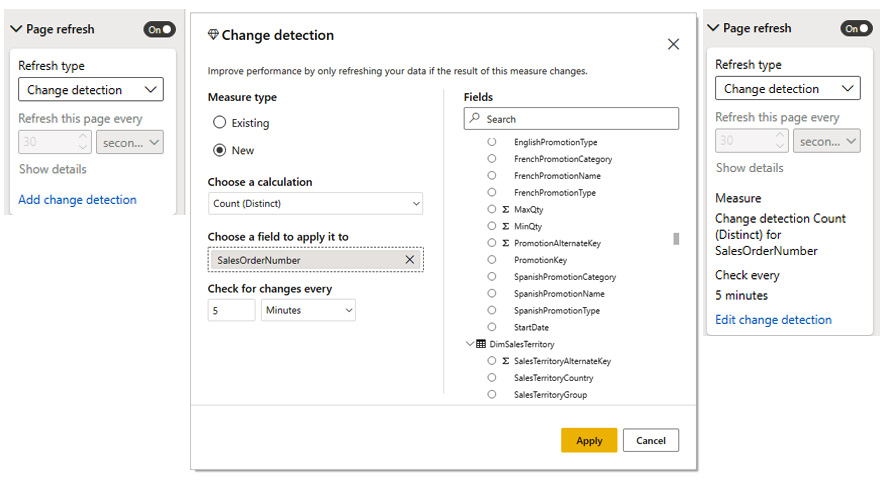The width and height of the screenshot is (890, 481).
Task: Open the Edit change detection link
Action: [773, 320]
